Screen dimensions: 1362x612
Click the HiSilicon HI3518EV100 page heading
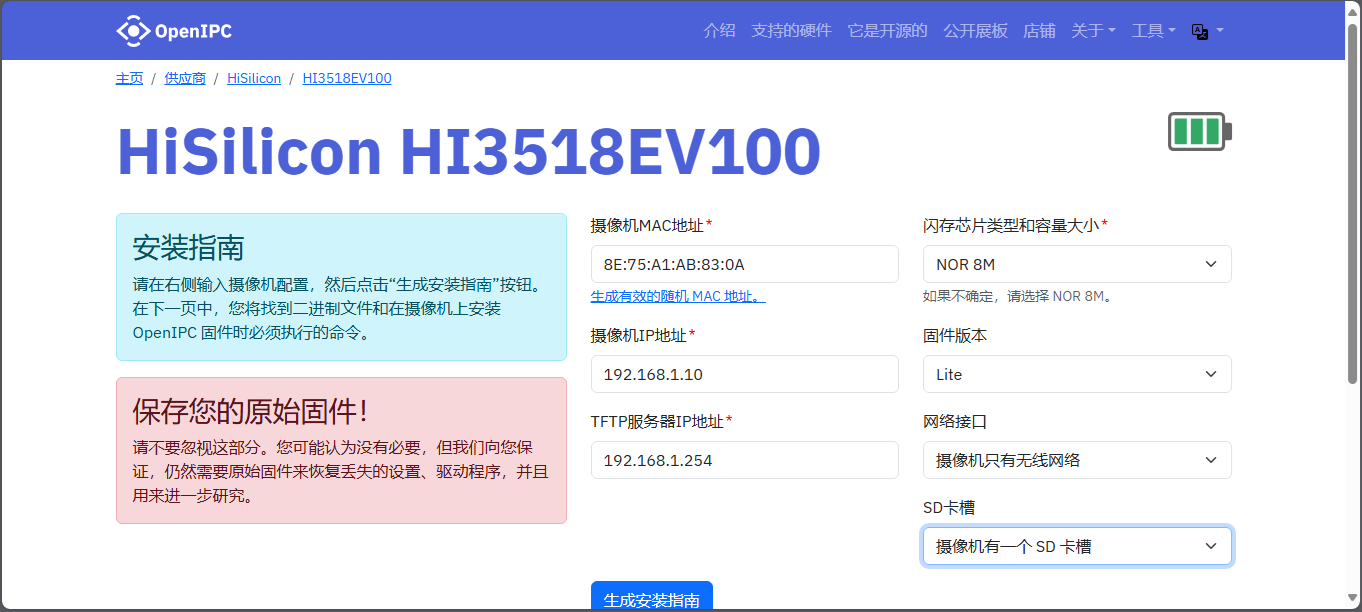pos(469,152)
